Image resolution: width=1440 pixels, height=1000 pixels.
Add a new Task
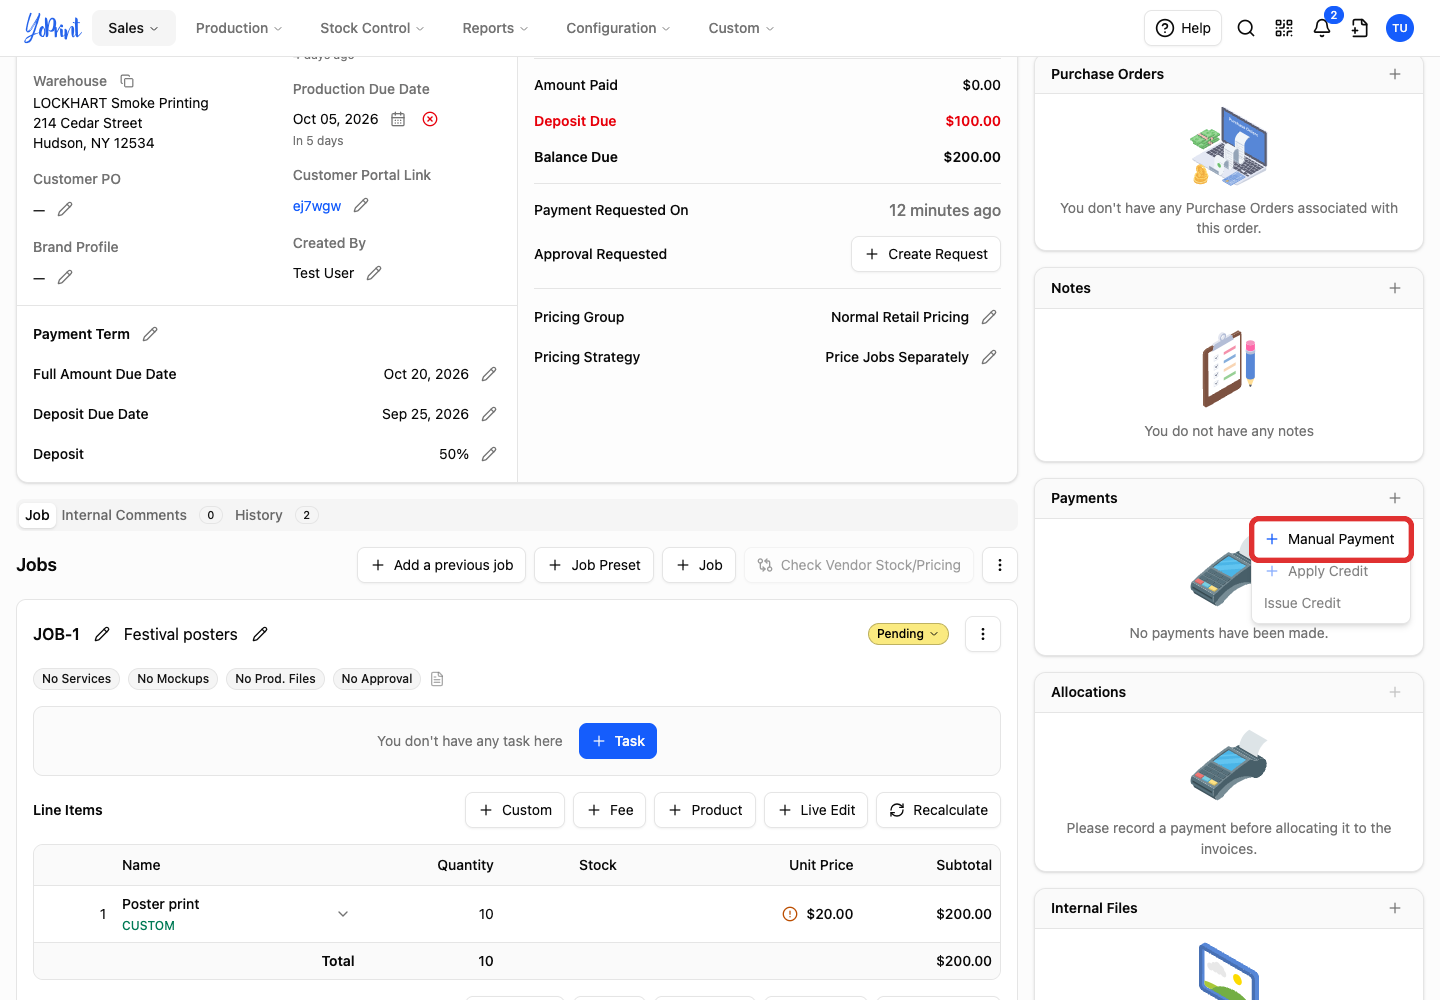[618, 741]
